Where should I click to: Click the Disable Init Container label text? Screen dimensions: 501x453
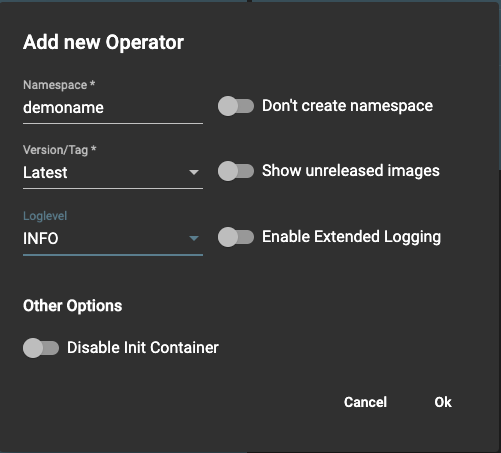point(143,348)
